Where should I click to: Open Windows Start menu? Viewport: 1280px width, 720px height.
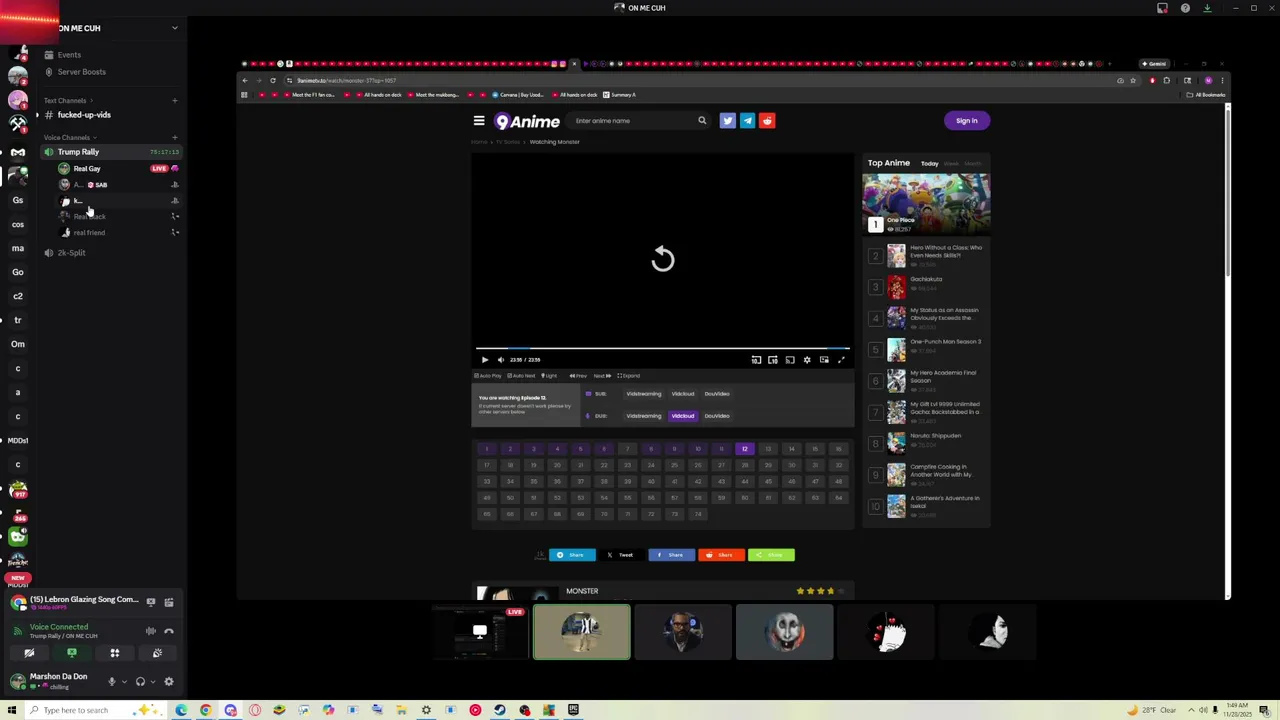11,710
